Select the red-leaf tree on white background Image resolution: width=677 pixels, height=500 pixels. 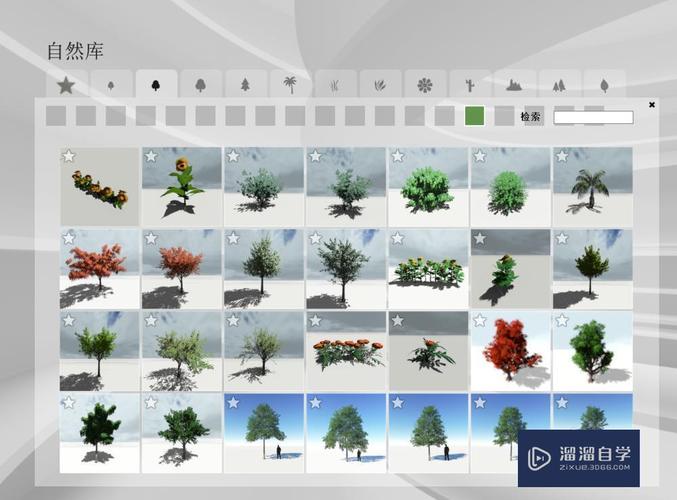pos(509,351)
